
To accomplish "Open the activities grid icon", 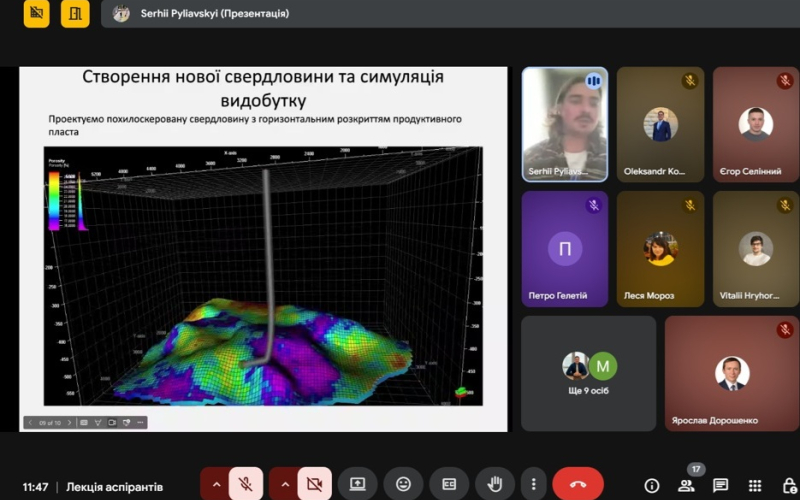I will click(x=755, y=485).
